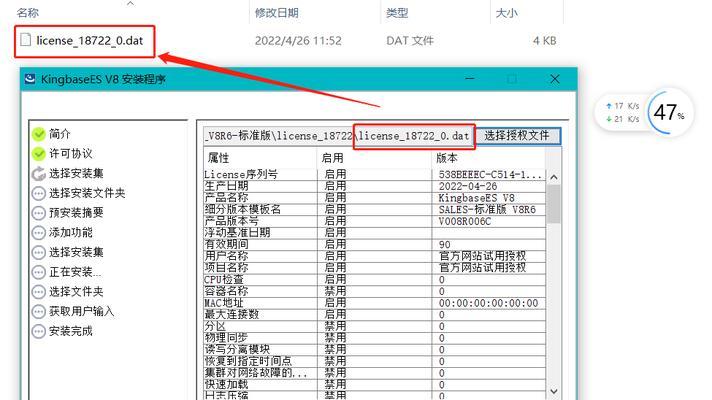Viewport: 712px width, 400px height.
Task: Click the pending icon beside 添加功能
Action: [39, 232]
